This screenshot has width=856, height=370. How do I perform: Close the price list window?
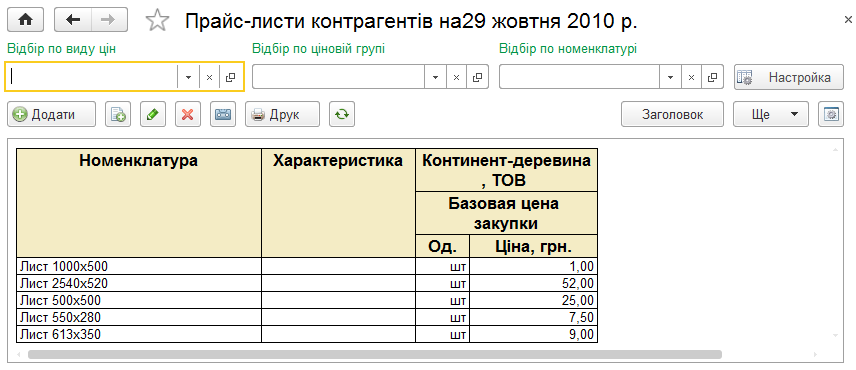tap(848, 20)
